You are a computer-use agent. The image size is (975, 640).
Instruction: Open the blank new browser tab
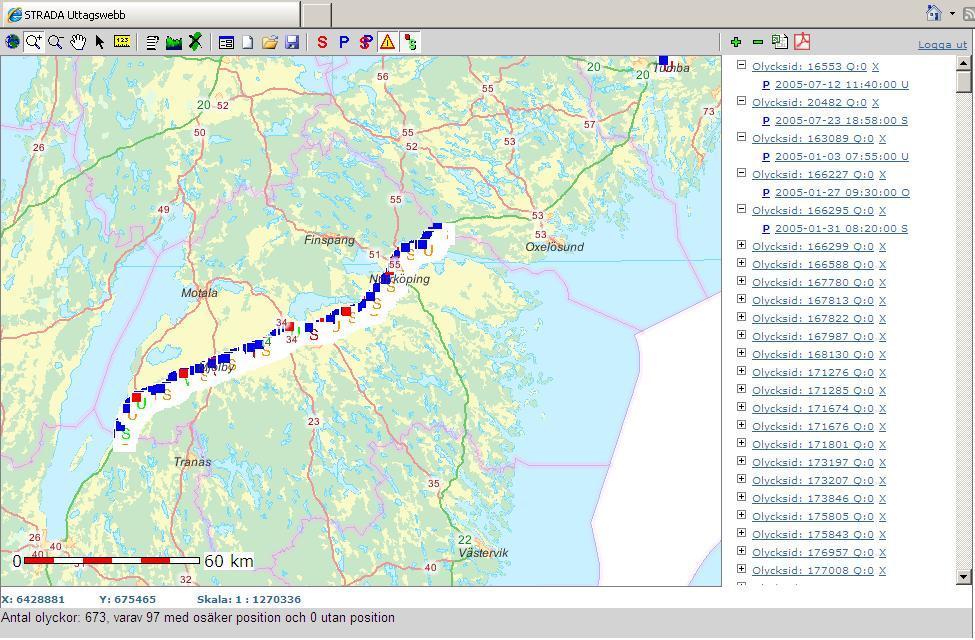pyautogui.click(x=316, y=14)
